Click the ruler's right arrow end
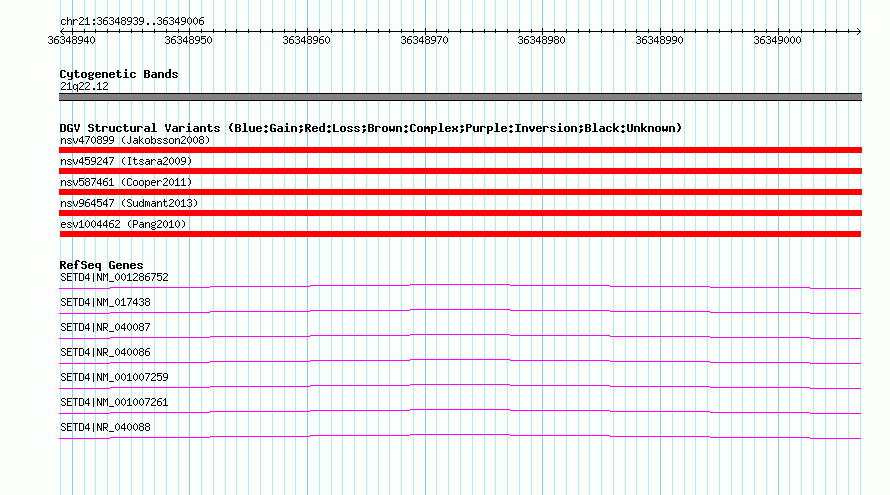The width and height of the screenshot is (890, 495). (858, 31)
